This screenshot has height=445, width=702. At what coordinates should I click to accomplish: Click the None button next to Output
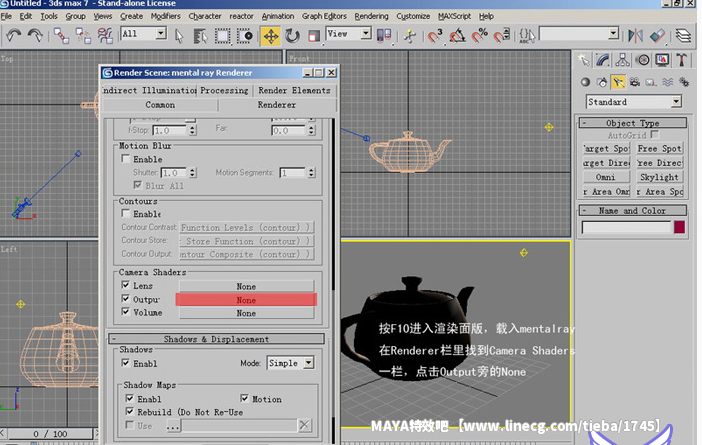[246, 300]
